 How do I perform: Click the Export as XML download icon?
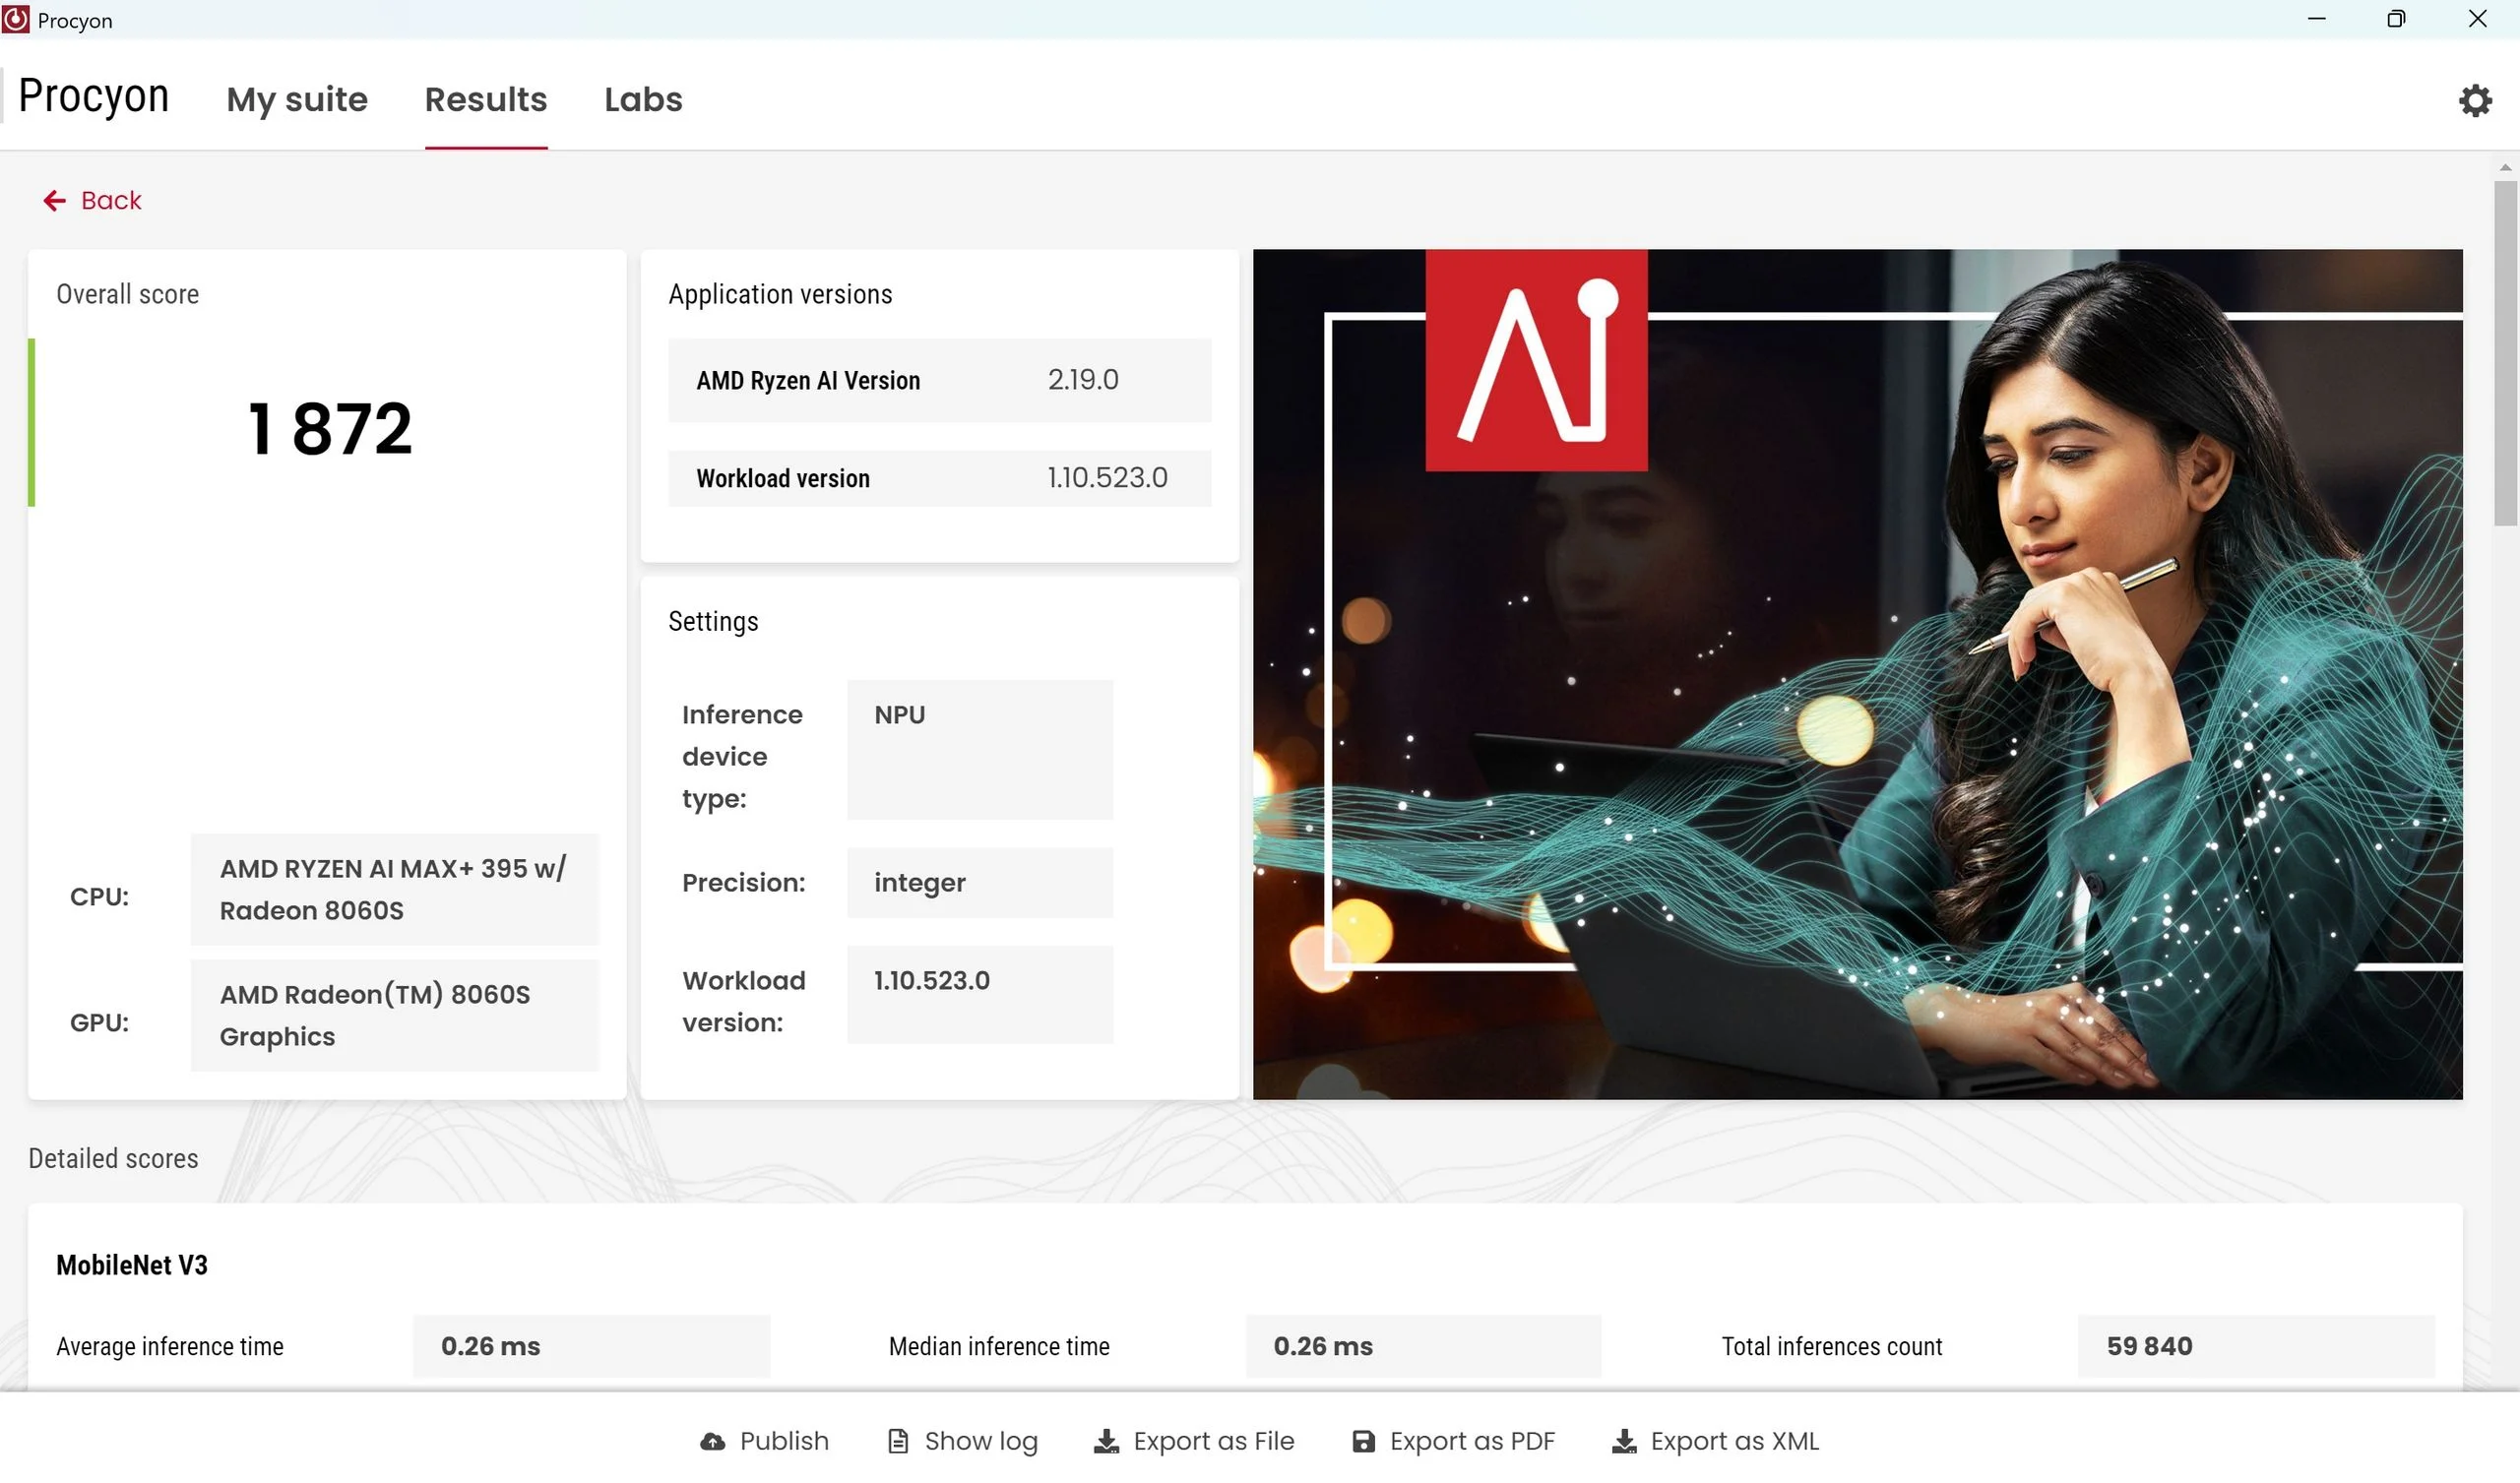pos(1624,1441)
